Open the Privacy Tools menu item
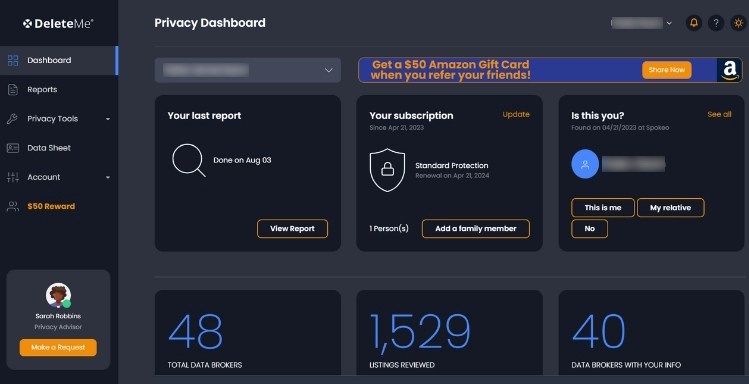The height and width of the screenshot is (384, 749). 59,119
